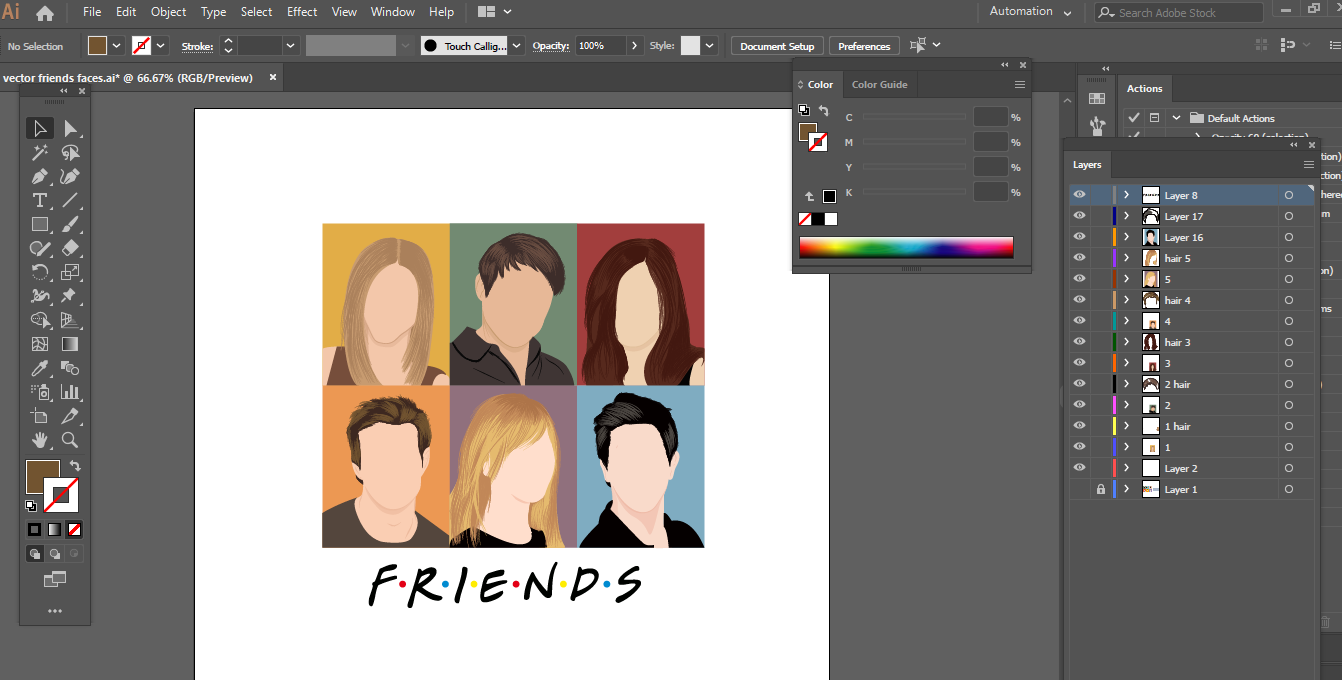This screenshot has height=680, width=1342.
Task: Select the Shape Builder tool
Action: coord(40,320)
